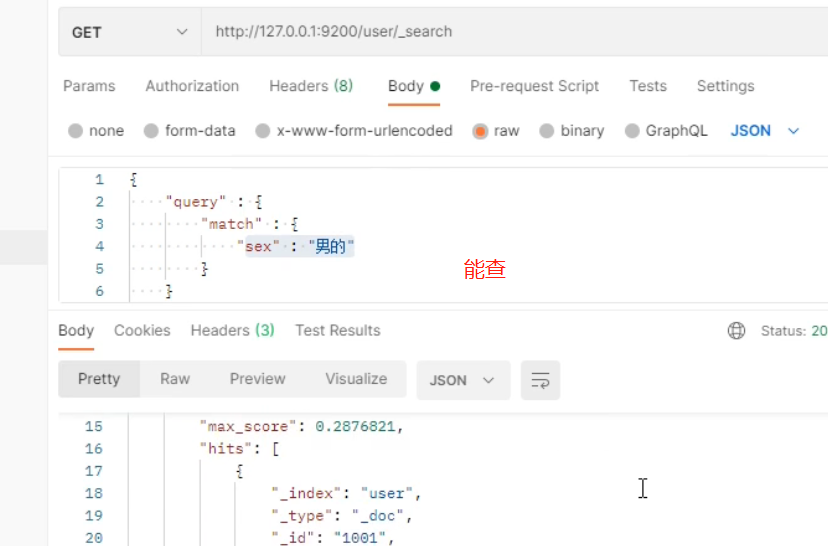828x546 pixels.
Task: Click "_index": "user" response line
Action: 346,494
